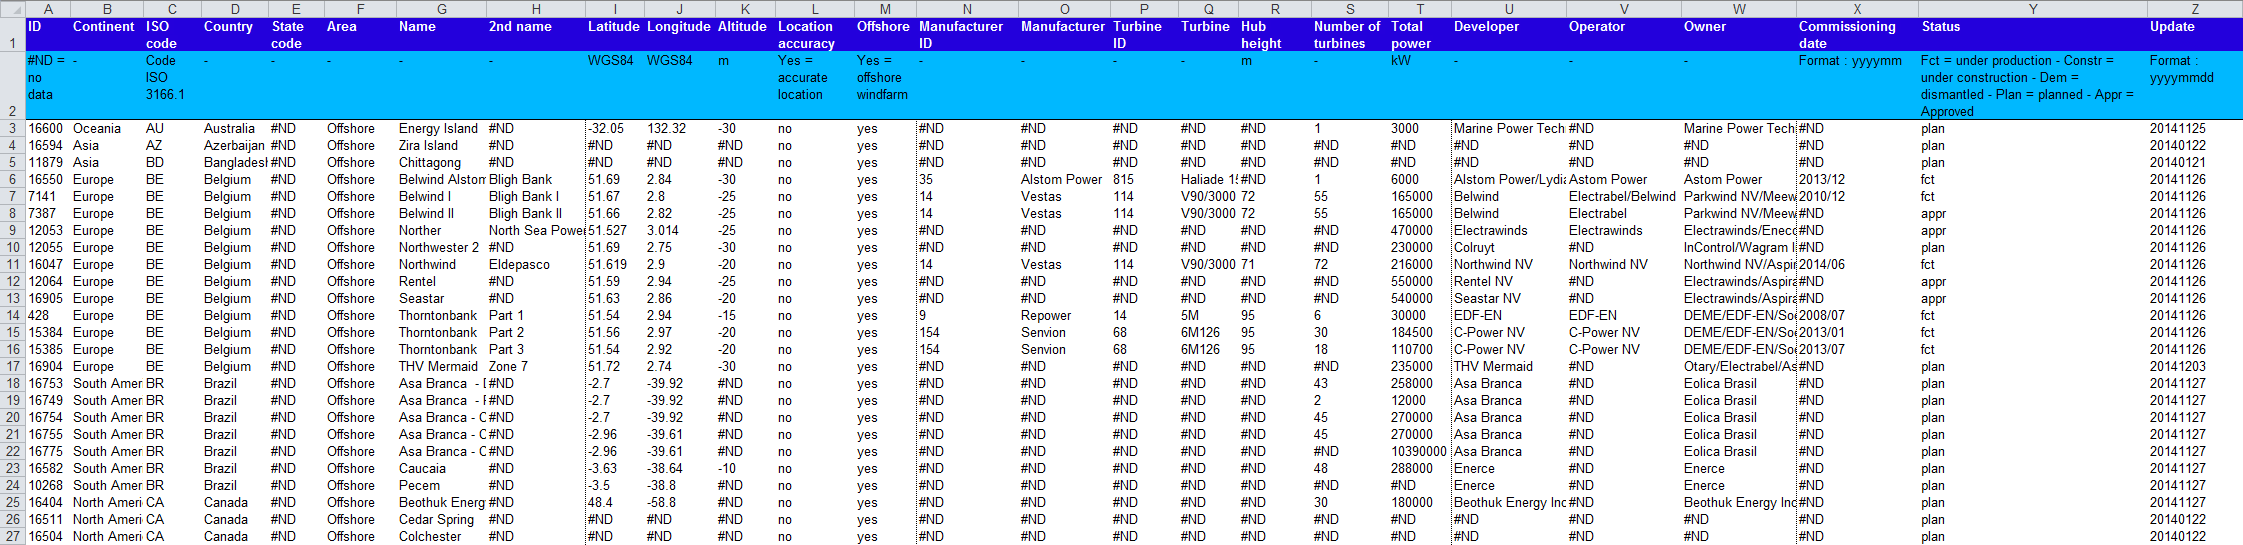Select column A header
Screen dimensions: 2243x545
coord(48,9)
